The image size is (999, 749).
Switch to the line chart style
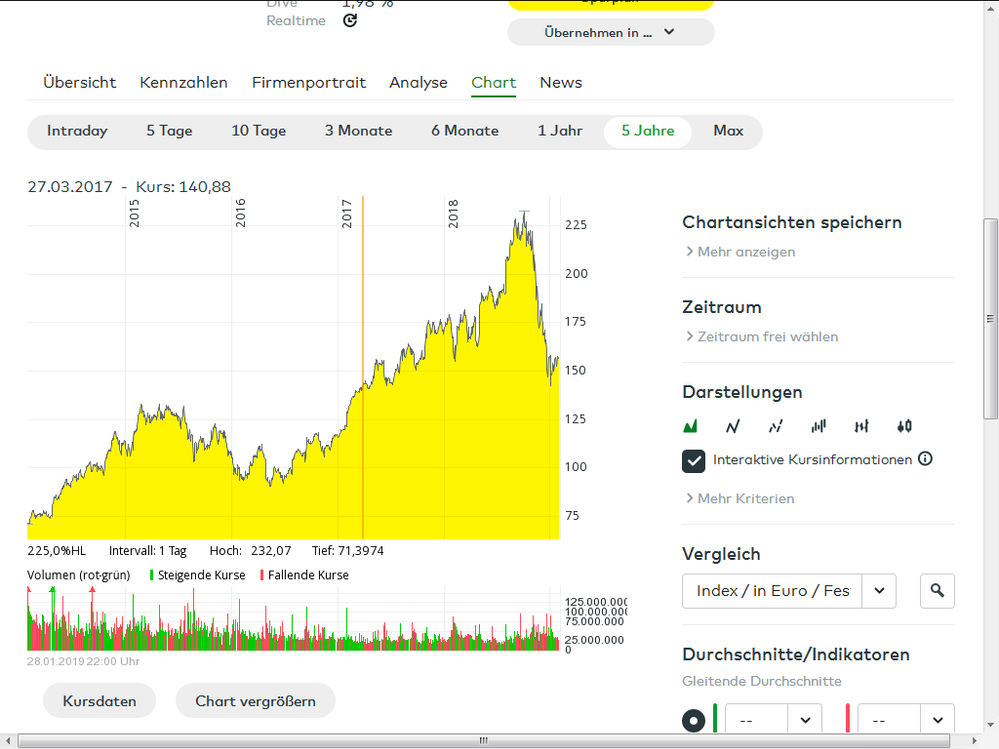pyautogui.click(x=733, y=426)
